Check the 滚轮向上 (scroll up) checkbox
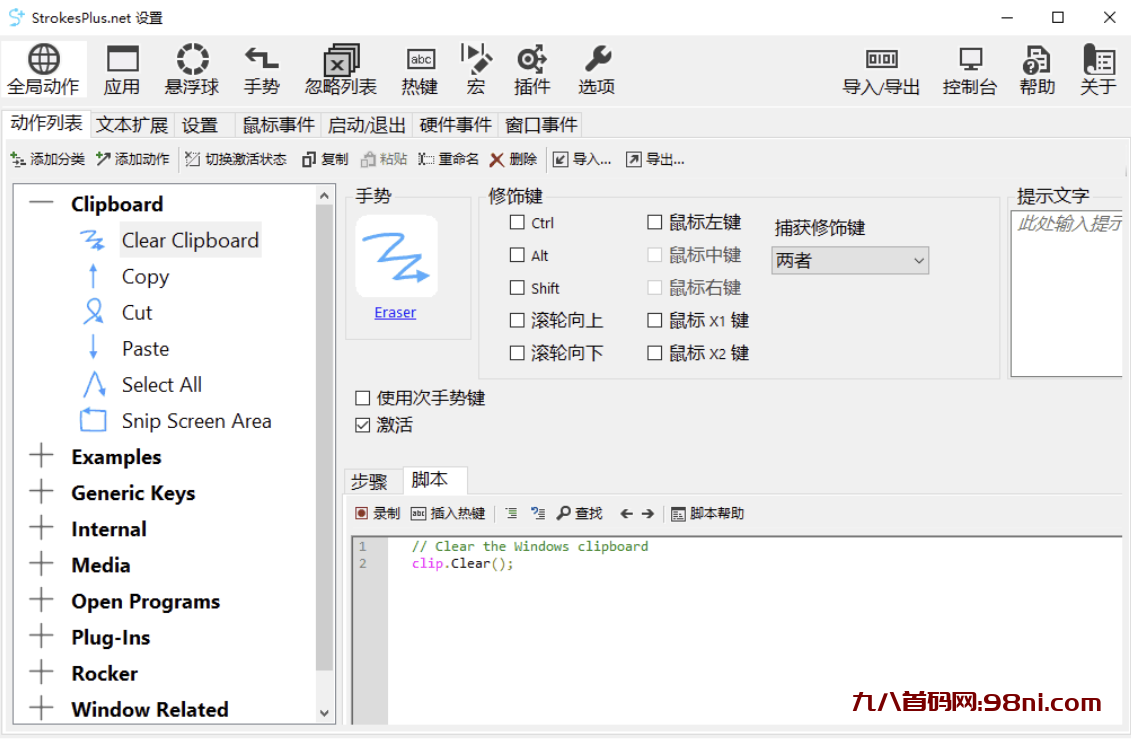 point(516,320)
